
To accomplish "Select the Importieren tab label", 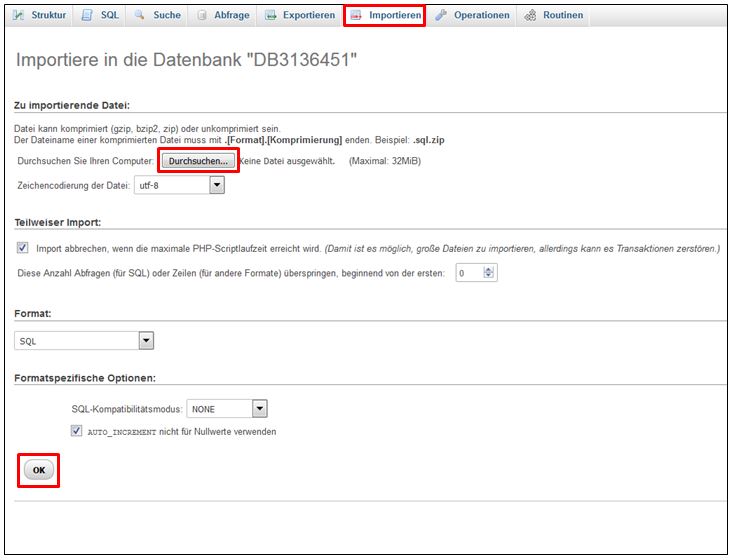I will coord(395,15).
